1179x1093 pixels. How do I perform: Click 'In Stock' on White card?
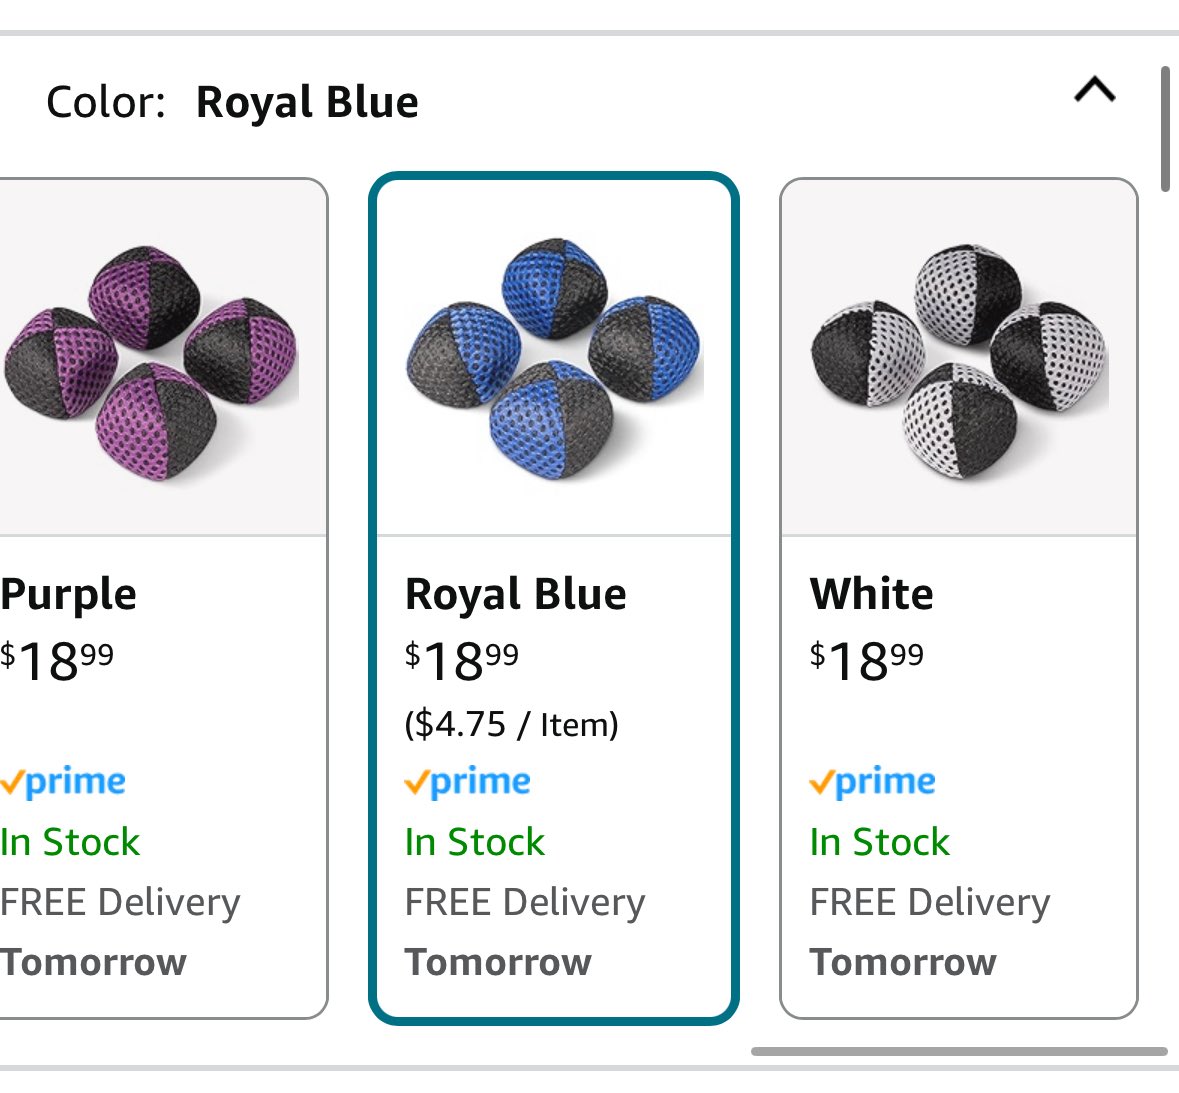tap(880, 841)
